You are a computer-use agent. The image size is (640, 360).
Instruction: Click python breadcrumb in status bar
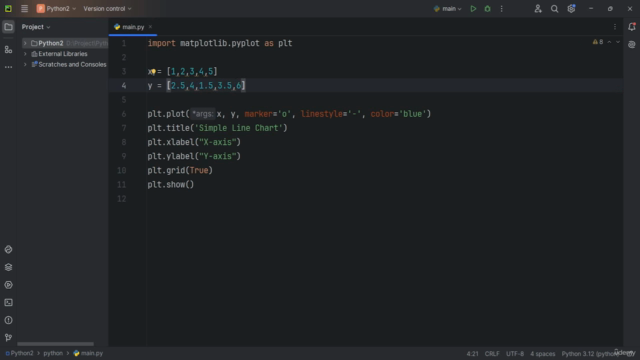(53, 353)
